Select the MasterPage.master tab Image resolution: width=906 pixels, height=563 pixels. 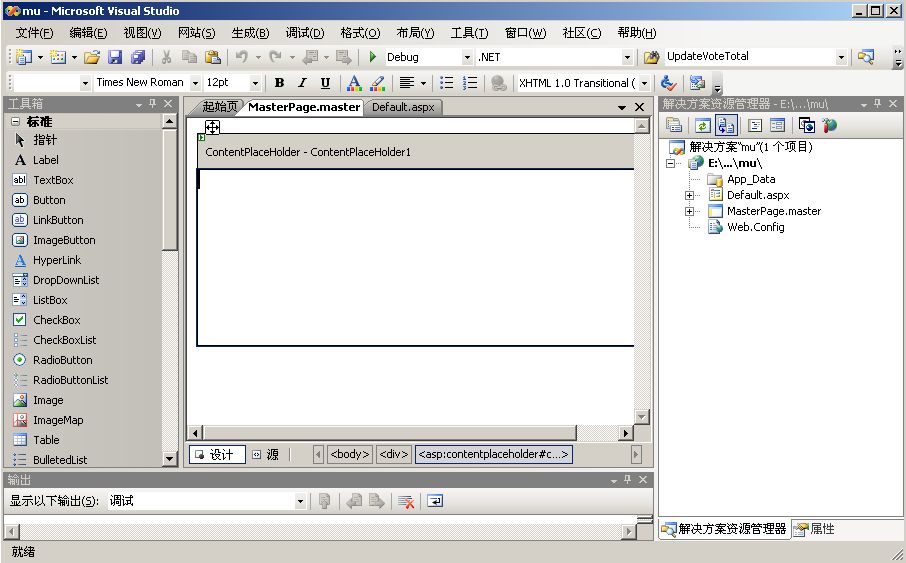click(x=304, y=107)
